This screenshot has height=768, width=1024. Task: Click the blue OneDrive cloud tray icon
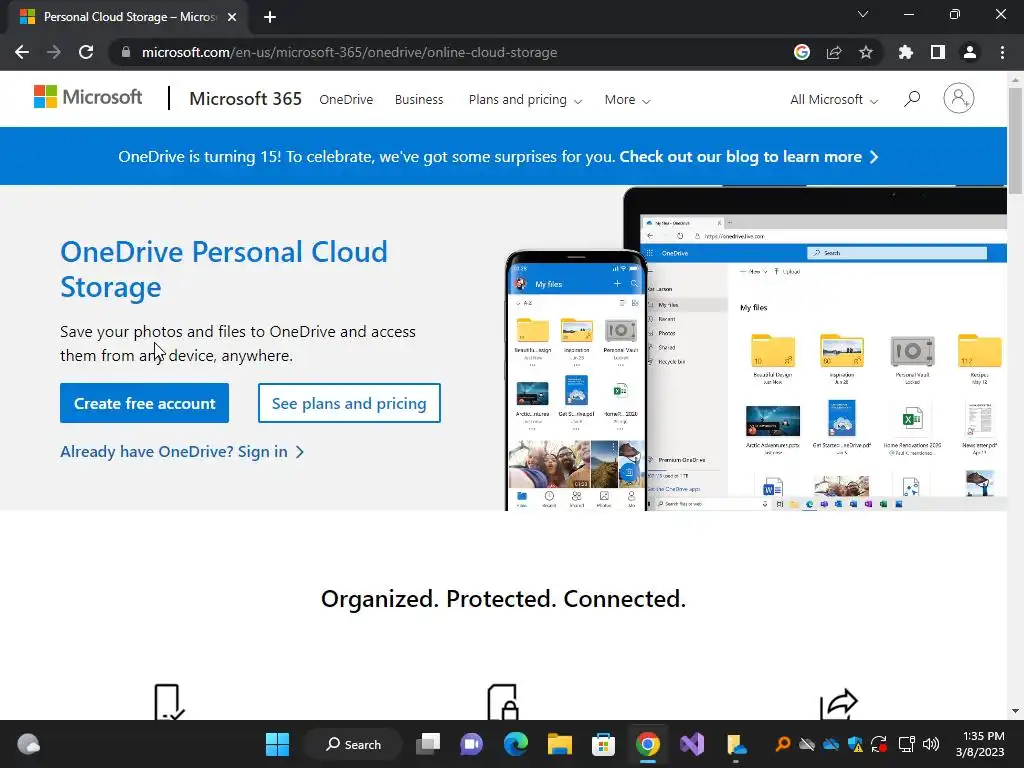(x=831, y=744)
